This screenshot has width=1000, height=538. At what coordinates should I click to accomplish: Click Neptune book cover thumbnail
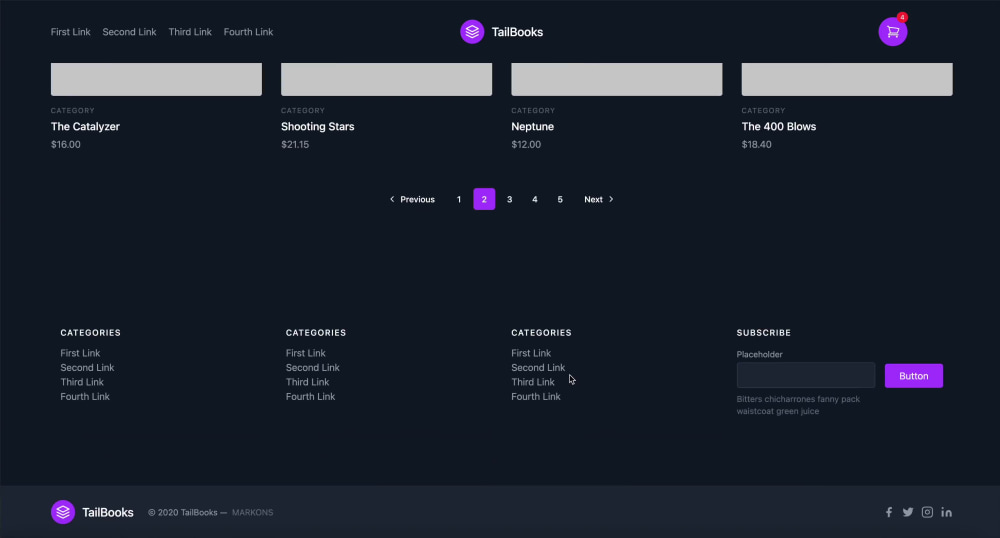pos(617,79)
